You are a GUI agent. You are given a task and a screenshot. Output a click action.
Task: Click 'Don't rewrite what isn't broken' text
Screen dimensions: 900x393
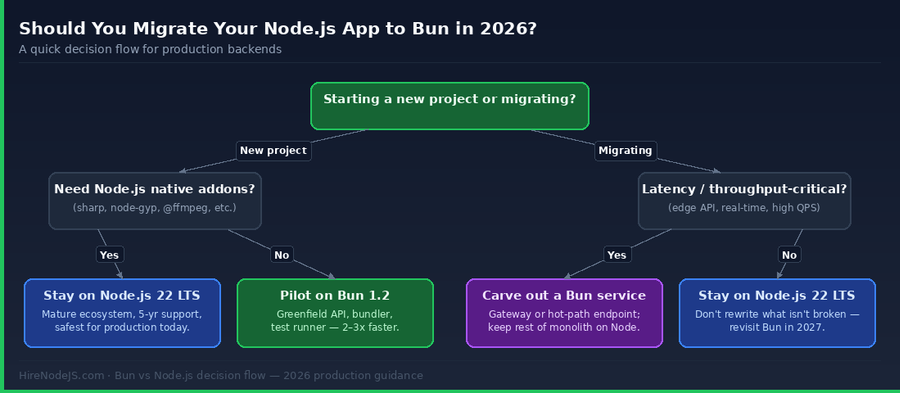tap(771, 314)
